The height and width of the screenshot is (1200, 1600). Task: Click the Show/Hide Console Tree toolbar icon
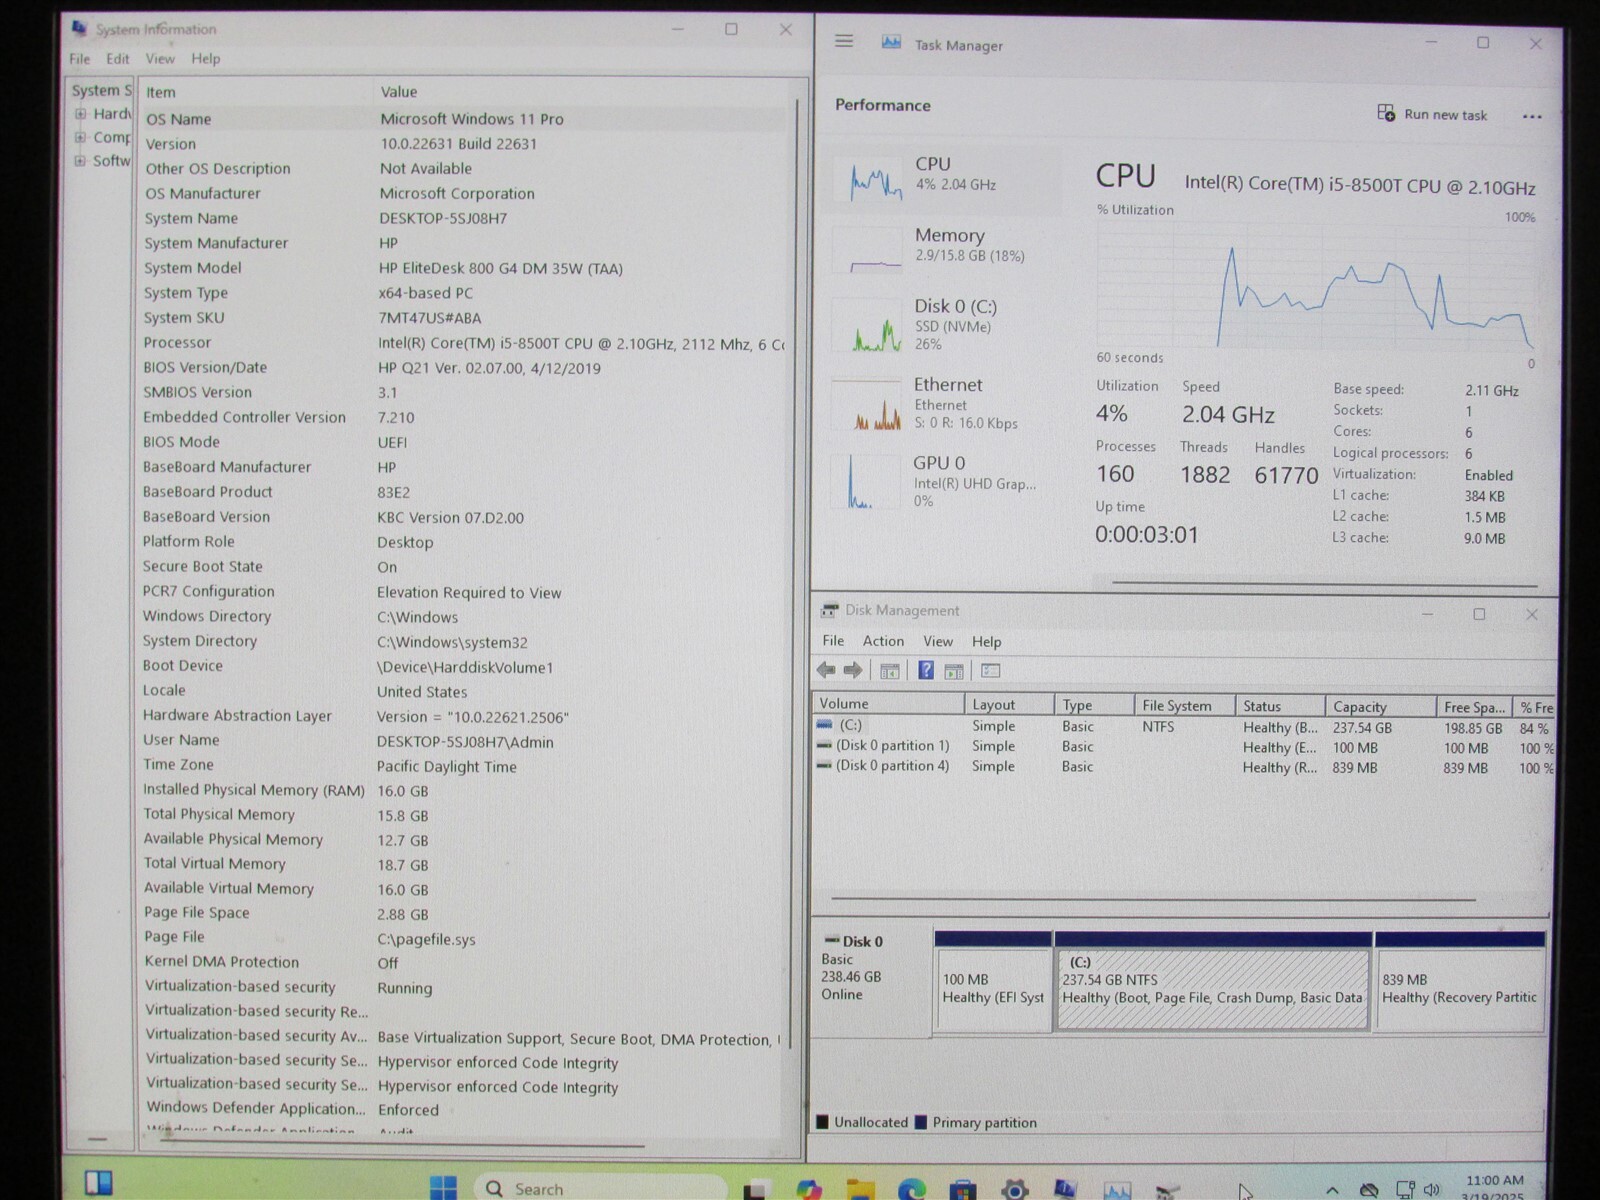889,670
